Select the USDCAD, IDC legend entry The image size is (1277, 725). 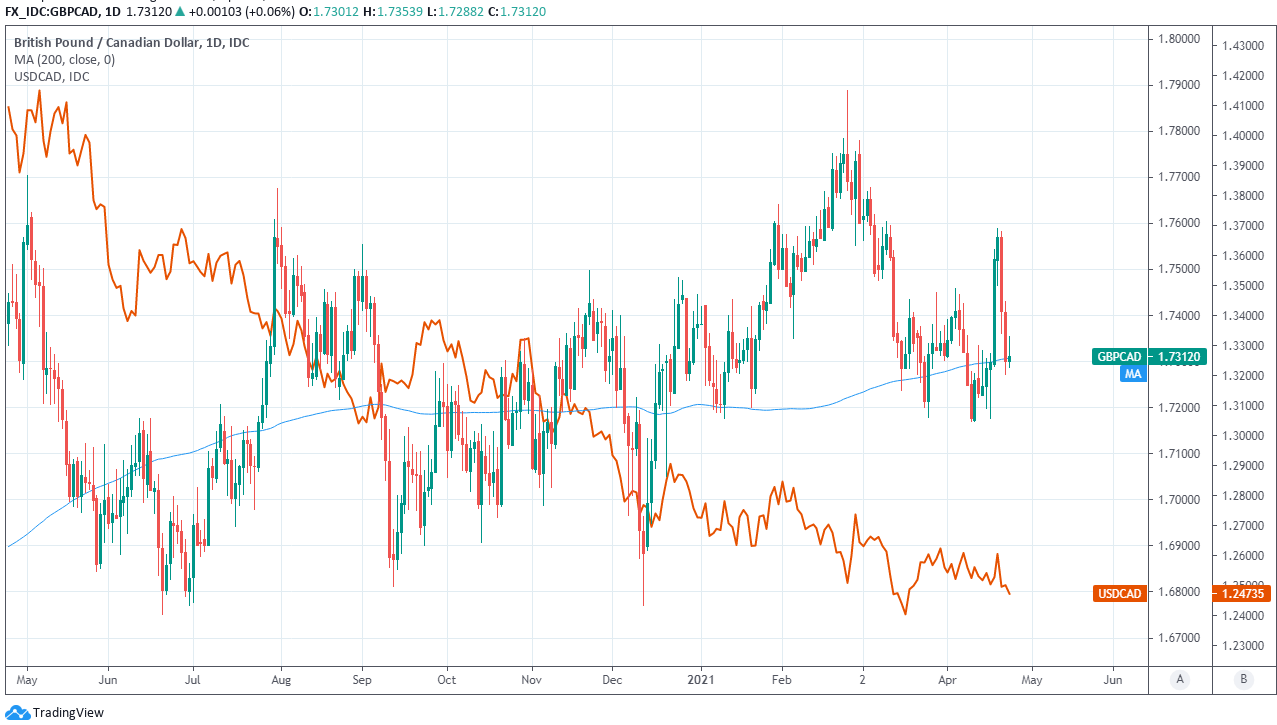click(x=51, y=76)
